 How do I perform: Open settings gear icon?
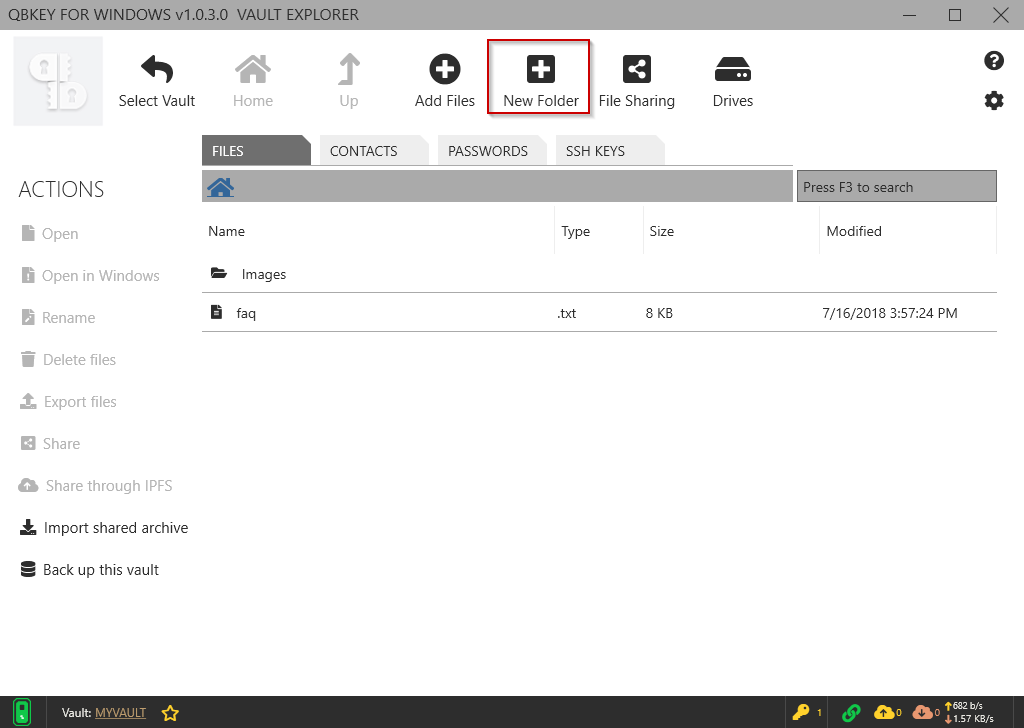(993, 101)
